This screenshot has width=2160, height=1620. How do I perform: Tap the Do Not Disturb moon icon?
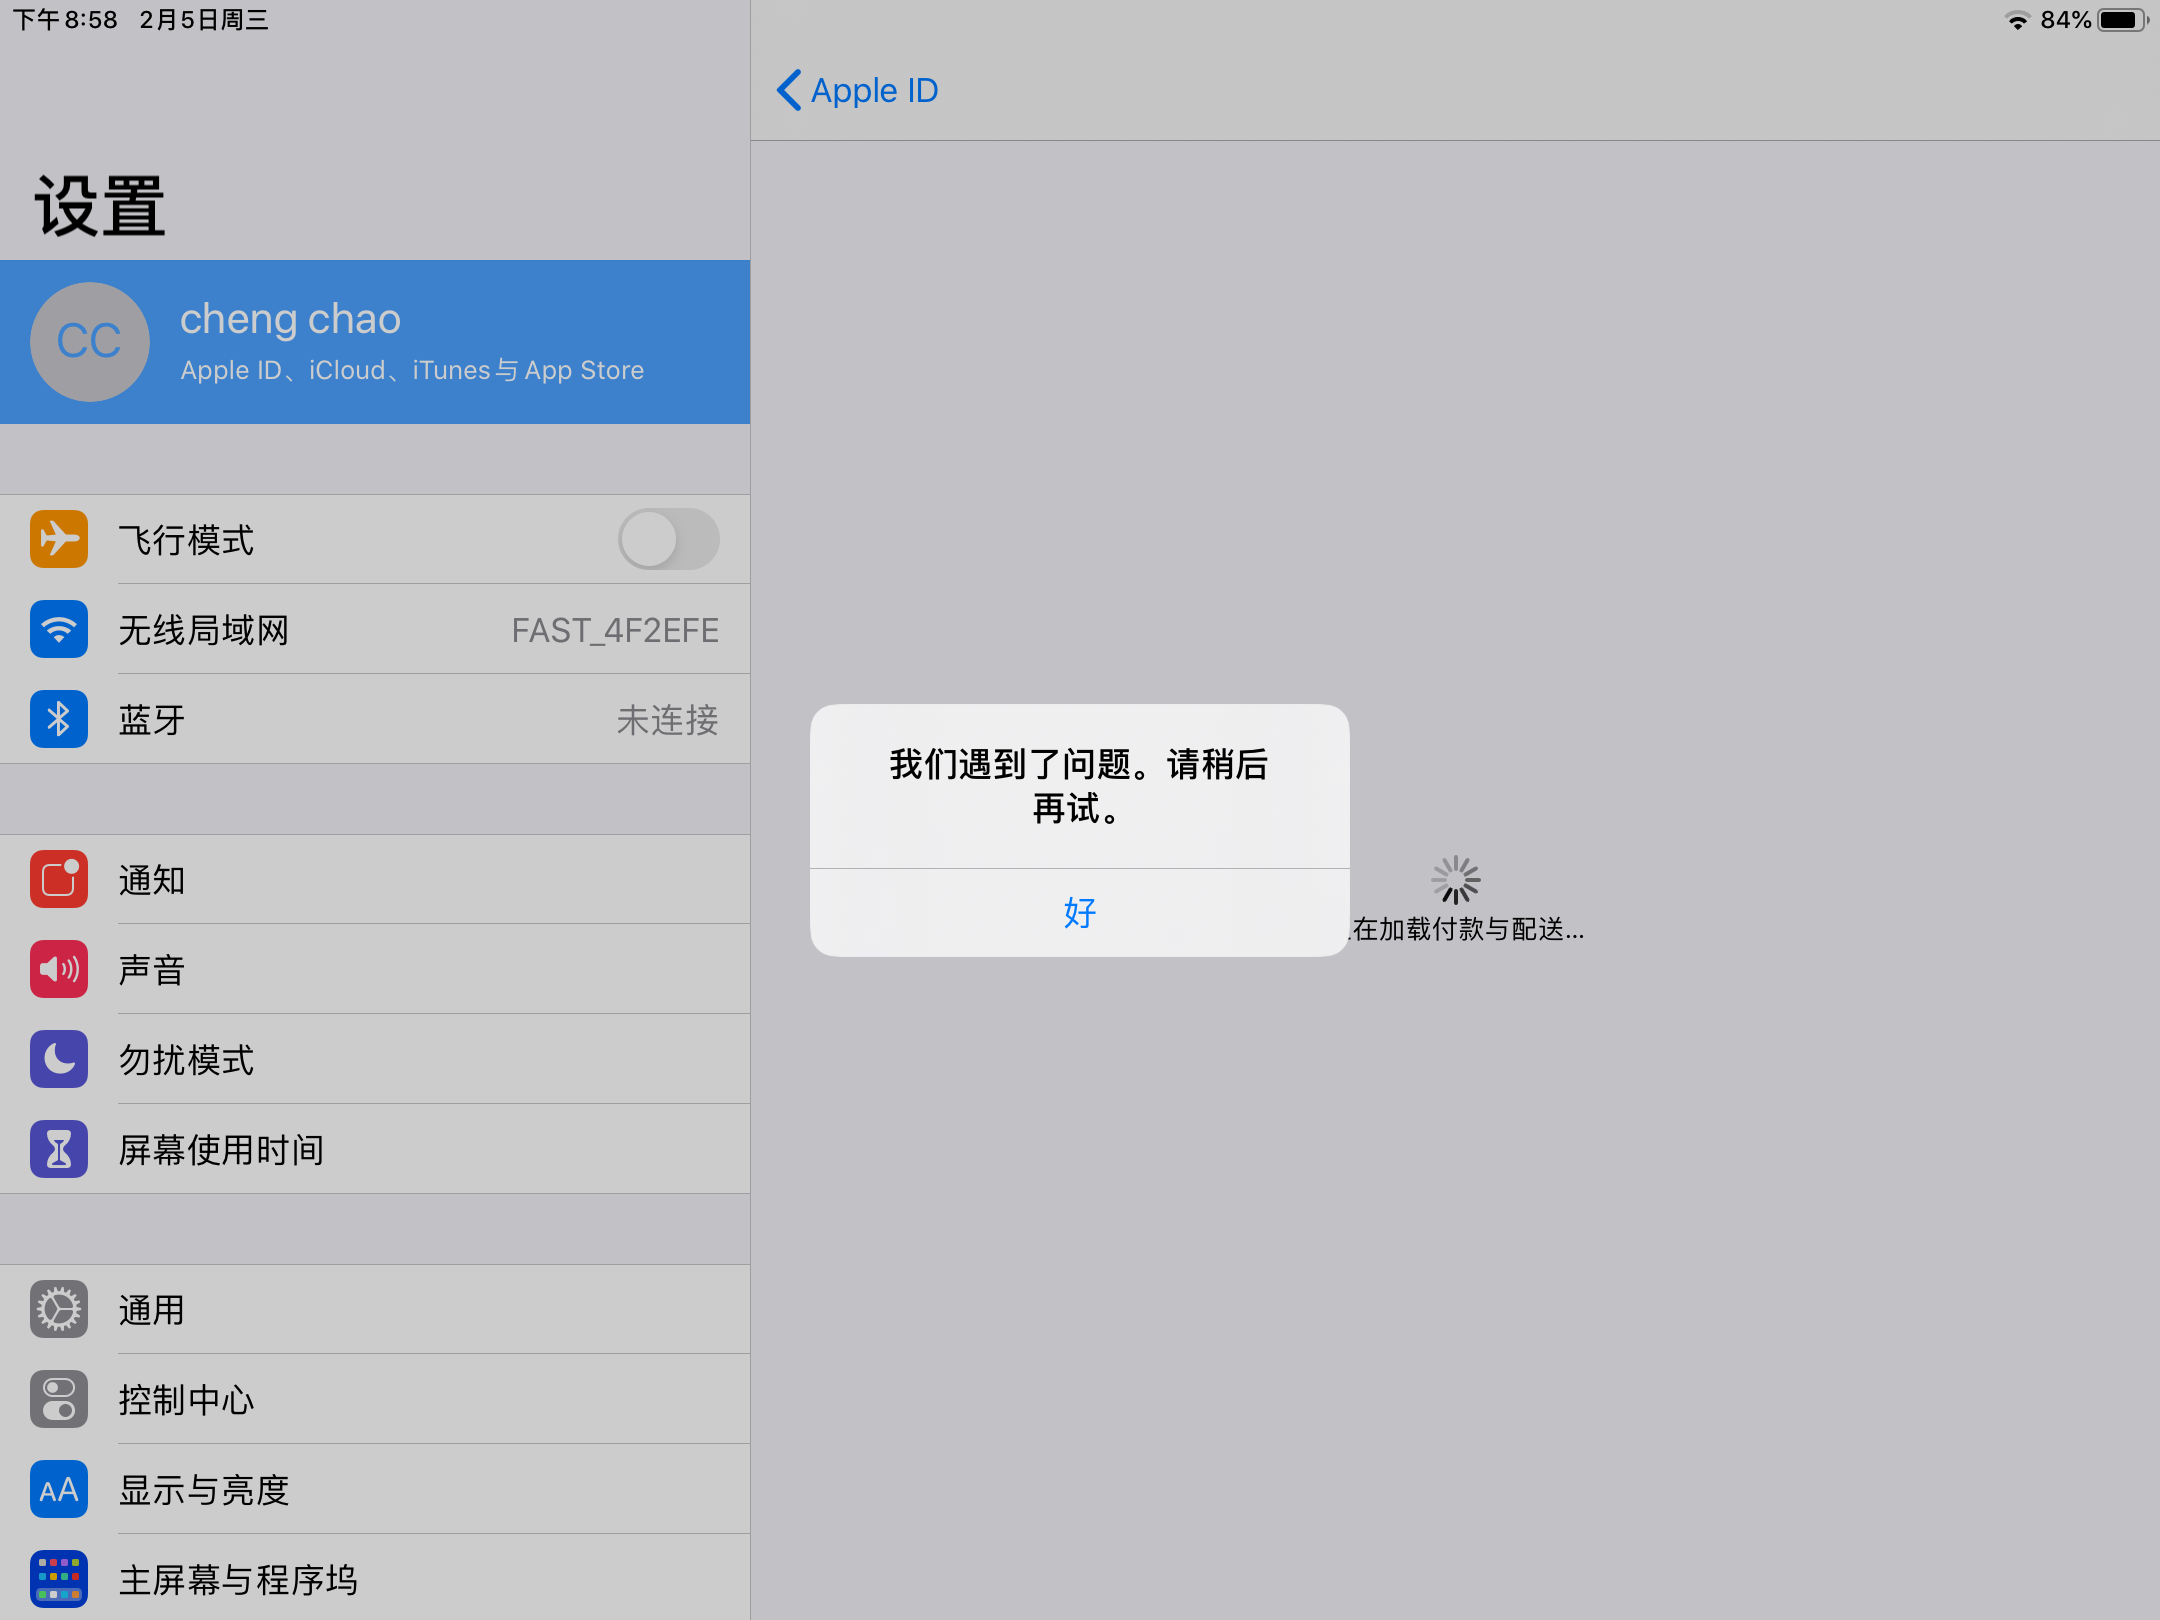click(59, 1059)
